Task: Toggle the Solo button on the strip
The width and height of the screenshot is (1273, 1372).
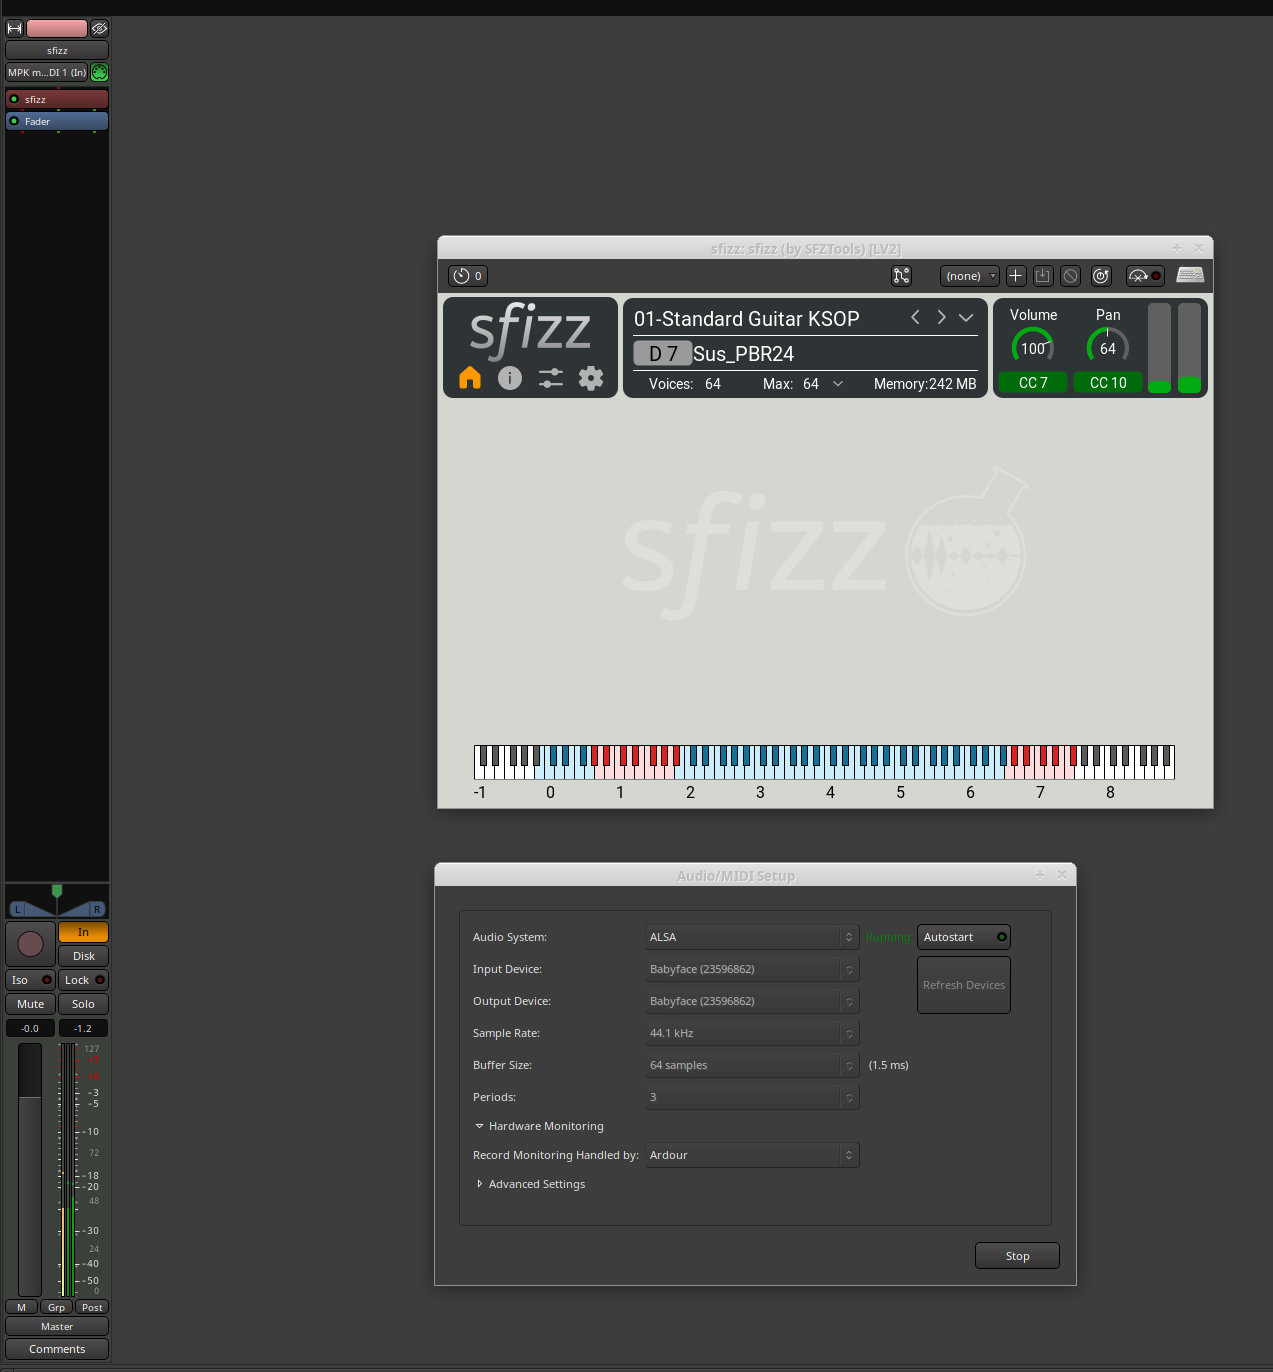Action: click(83, 1004)
